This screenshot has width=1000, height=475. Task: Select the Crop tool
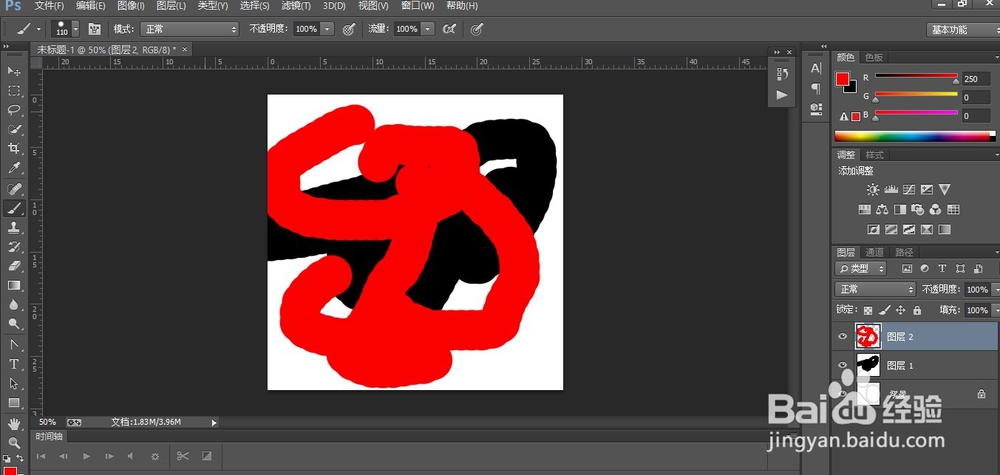point(14,149)
